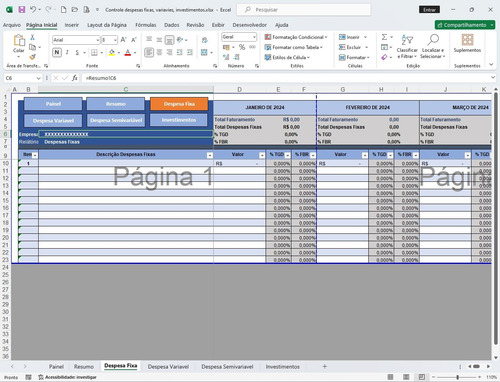Wrap text in the selected cell
500x382 pixels.
[x=205, y=40]
